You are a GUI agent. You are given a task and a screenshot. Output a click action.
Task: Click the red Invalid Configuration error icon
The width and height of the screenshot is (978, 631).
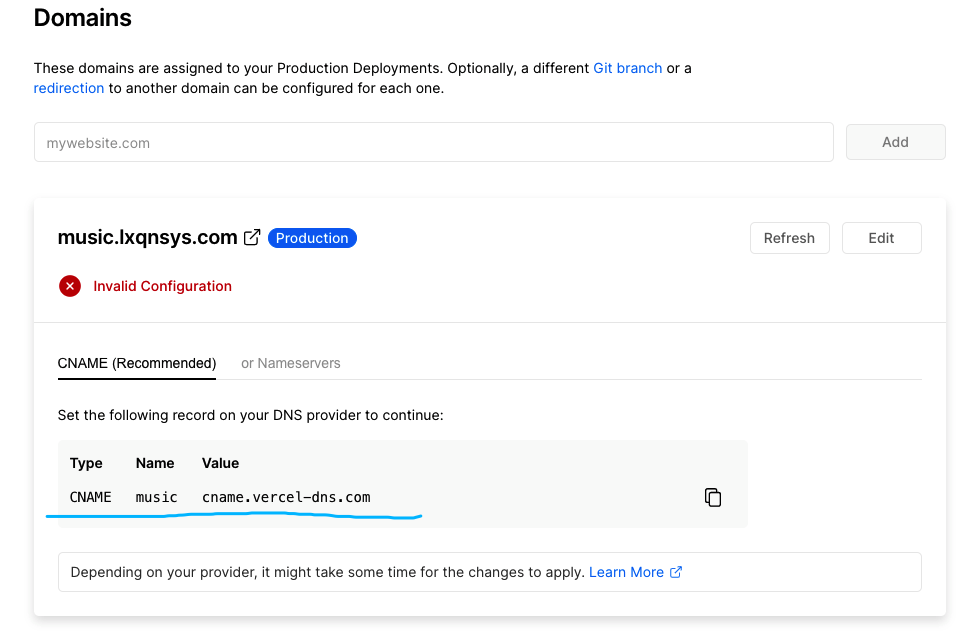point(70,286)
